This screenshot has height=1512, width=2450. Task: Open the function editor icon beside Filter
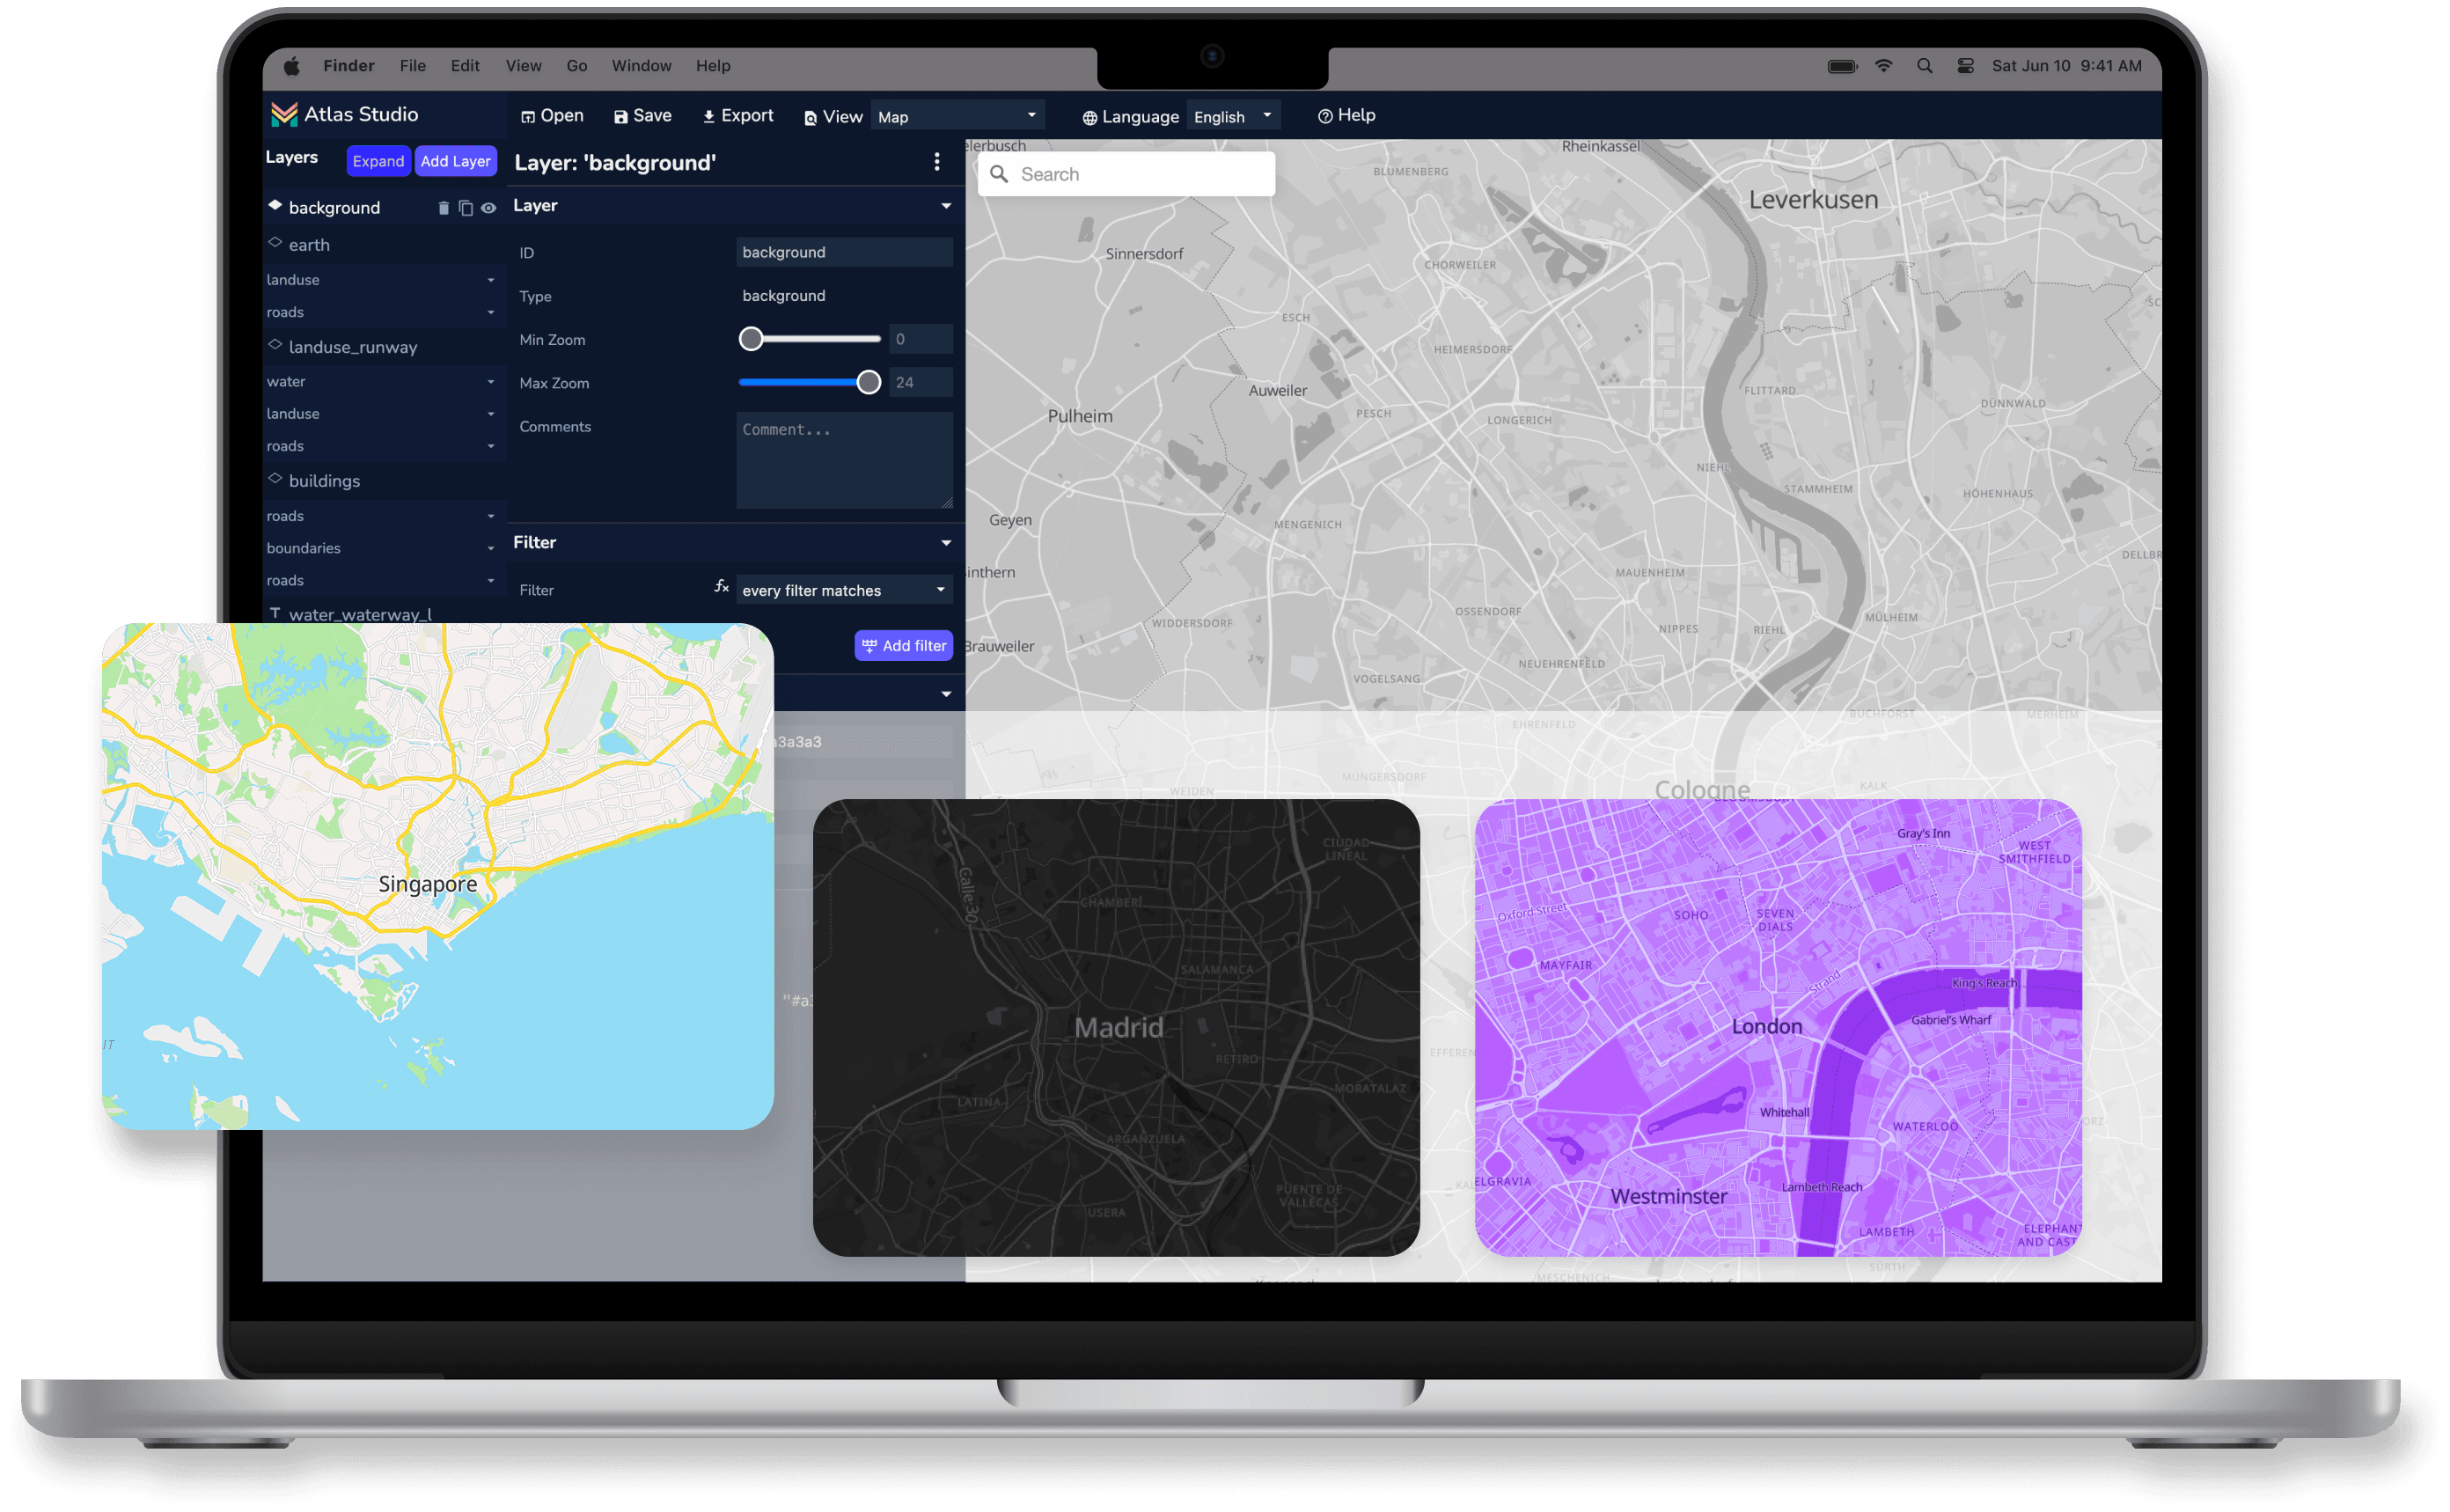coord(722,588)
